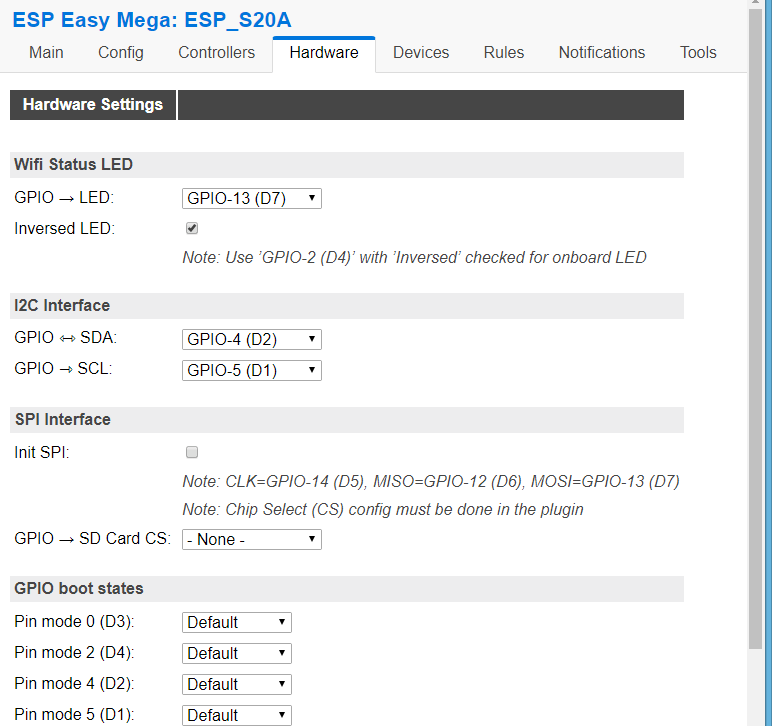Open the SDA pin dropdown showing GPIO-4 (D2)
The height and width of the screenshot is (726, 772).
point(252,340)
